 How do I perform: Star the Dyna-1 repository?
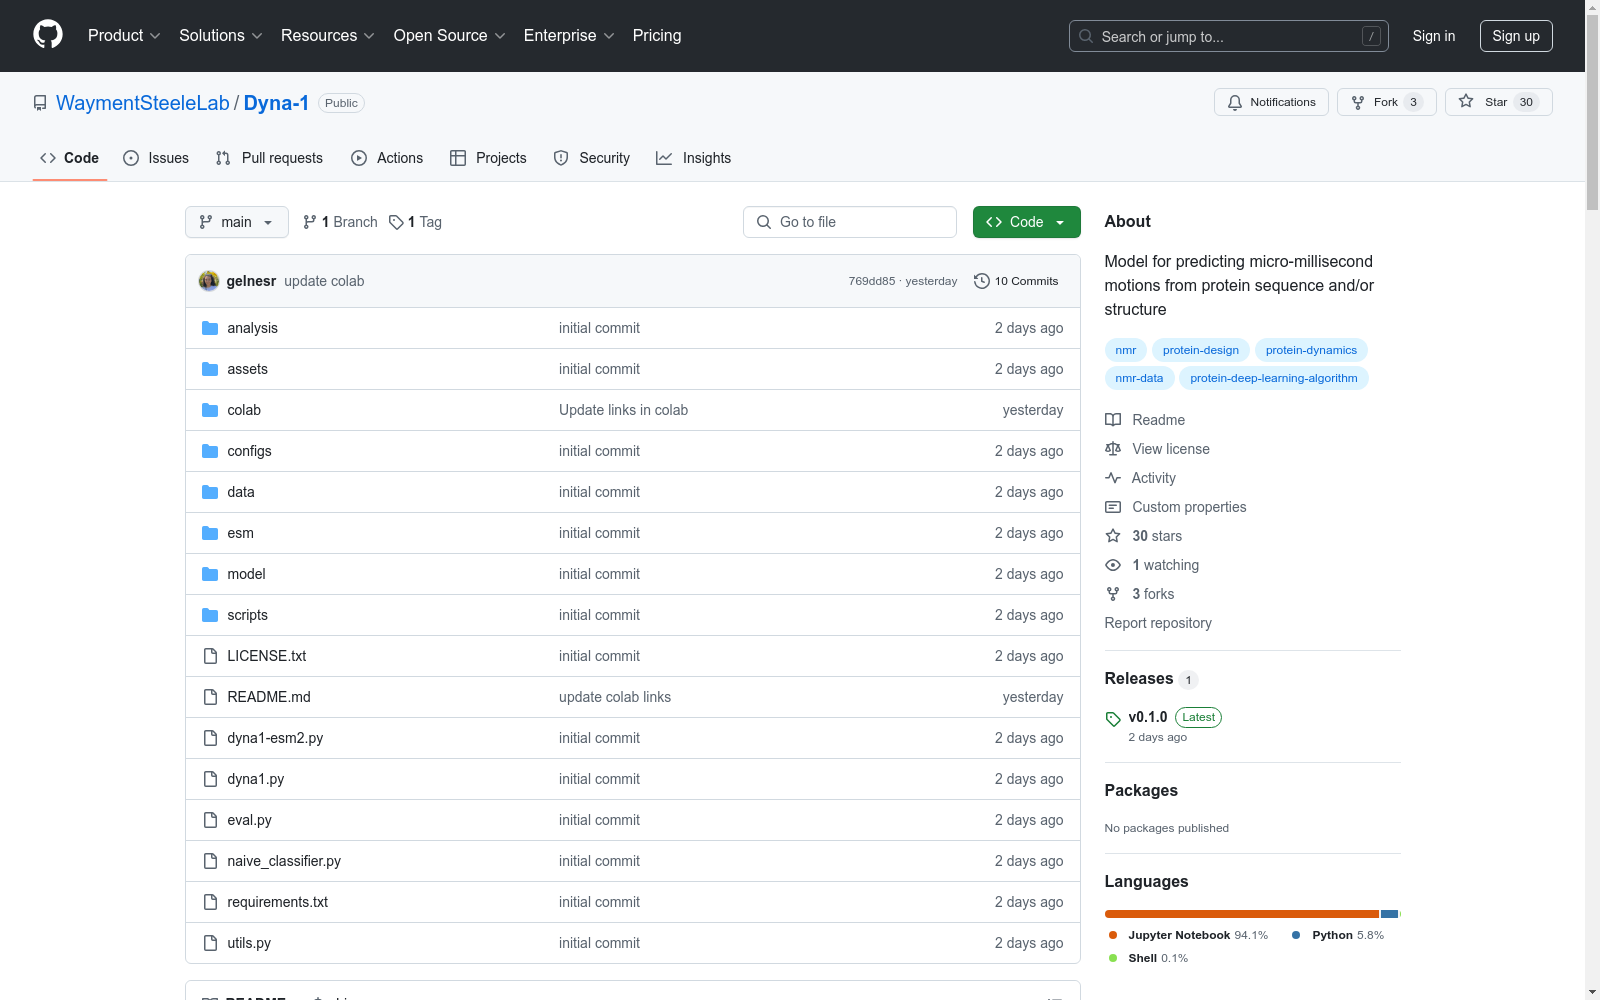(x=1498, y=102)
